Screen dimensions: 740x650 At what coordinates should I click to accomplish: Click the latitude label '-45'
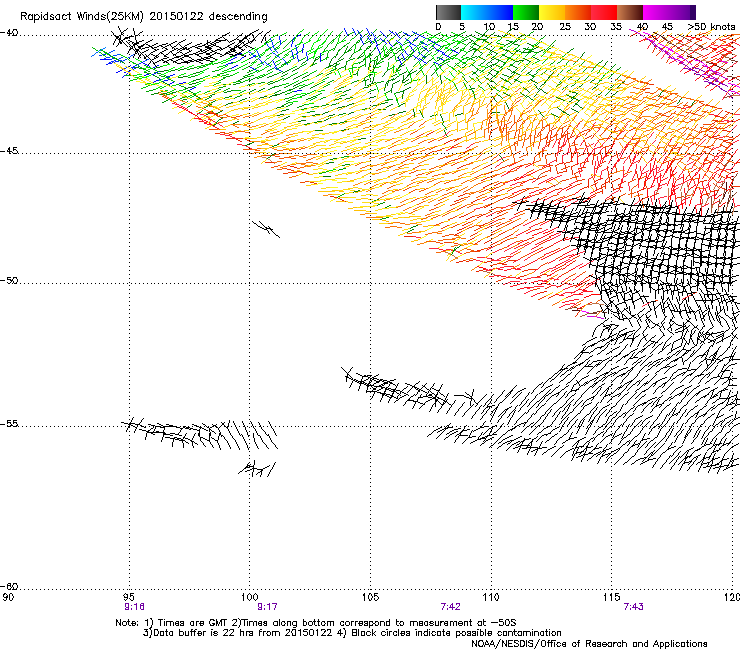(9, 151)
